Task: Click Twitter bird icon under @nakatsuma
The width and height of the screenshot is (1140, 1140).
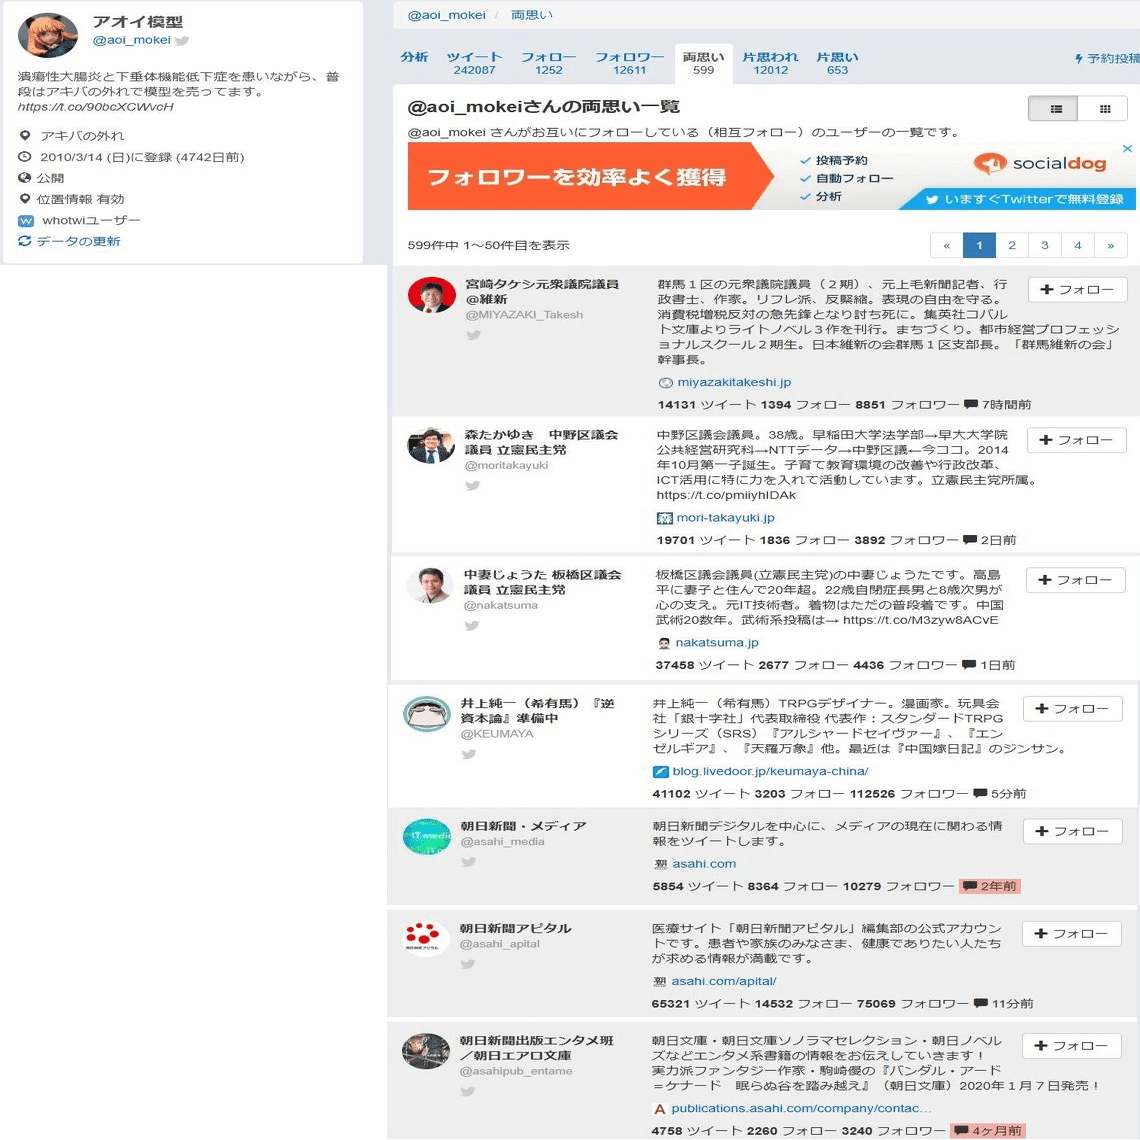Action: tap(472, 625)
